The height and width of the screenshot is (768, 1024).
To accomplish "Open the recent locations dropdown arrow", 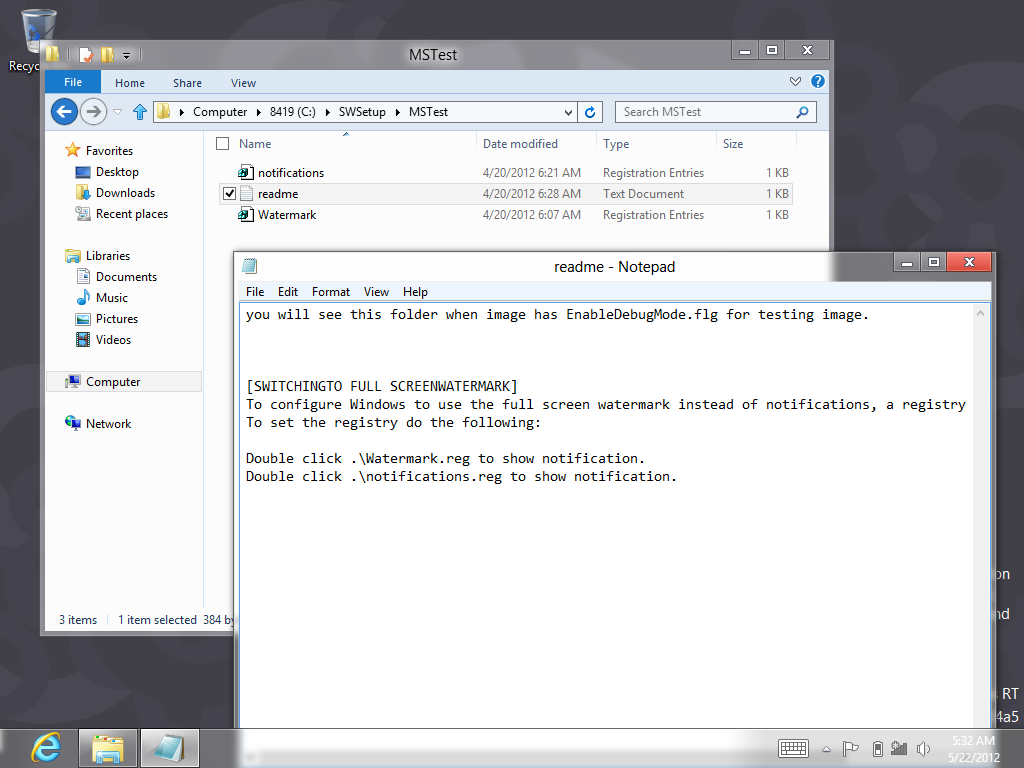I will 118,112.
